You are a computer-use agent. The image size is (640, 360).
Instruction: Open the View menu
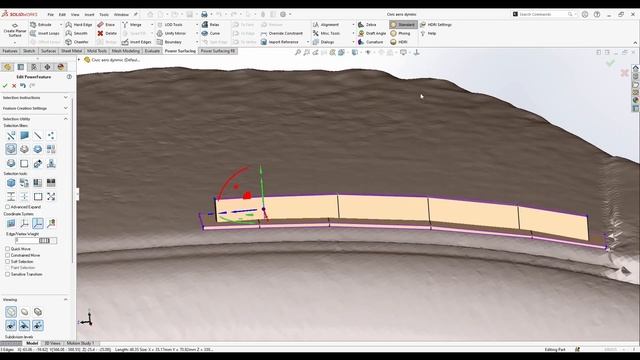pyautogui.click(x=75, y=14)
